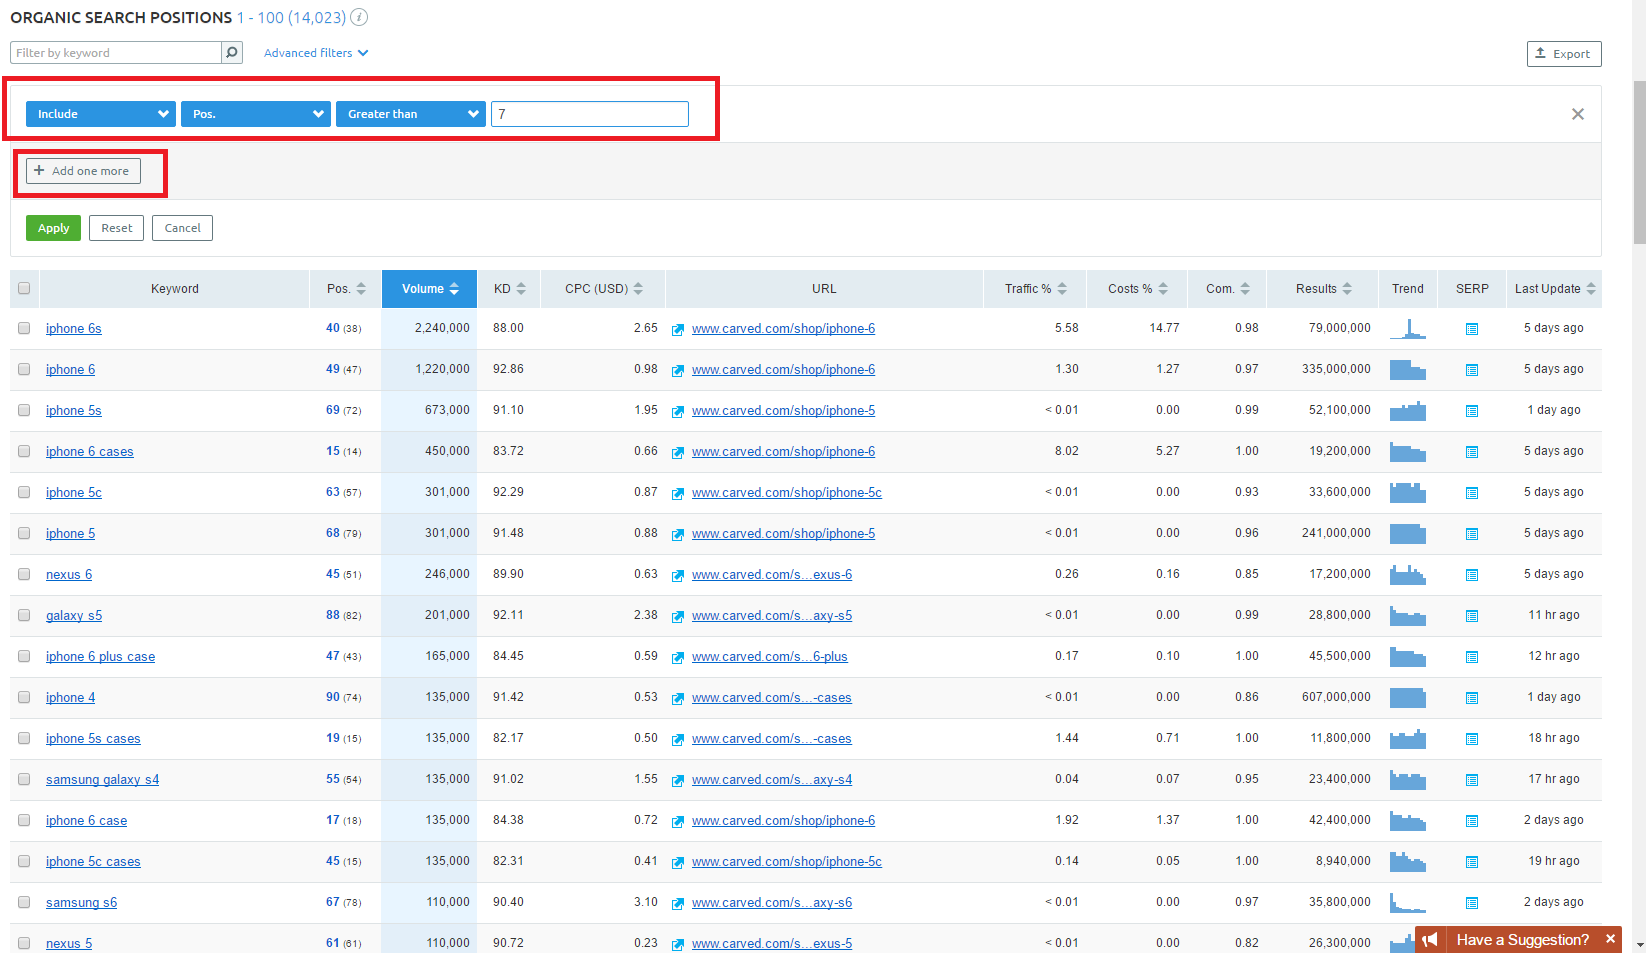Screen dimensions: 1646x953
Task: Sort table by CPC (USD) column arrows
Action: pyautogui.click(x=638, y=289)
